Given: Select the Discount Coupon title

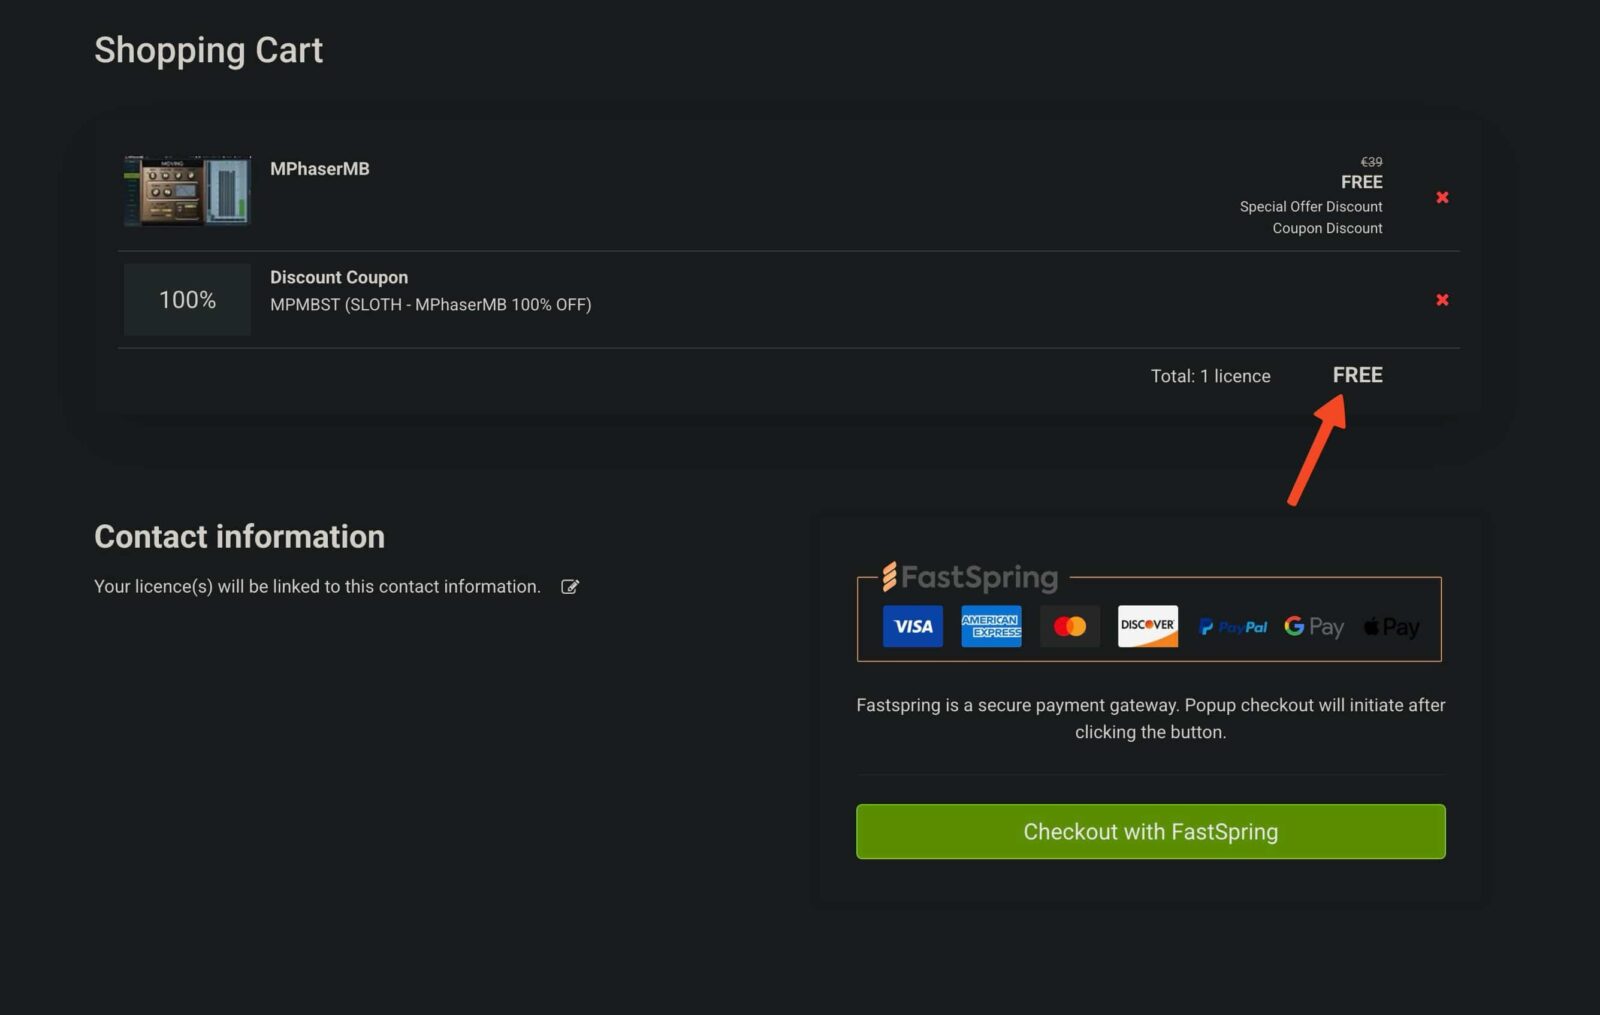Looking at the screenshot, I should click(339, 277).
